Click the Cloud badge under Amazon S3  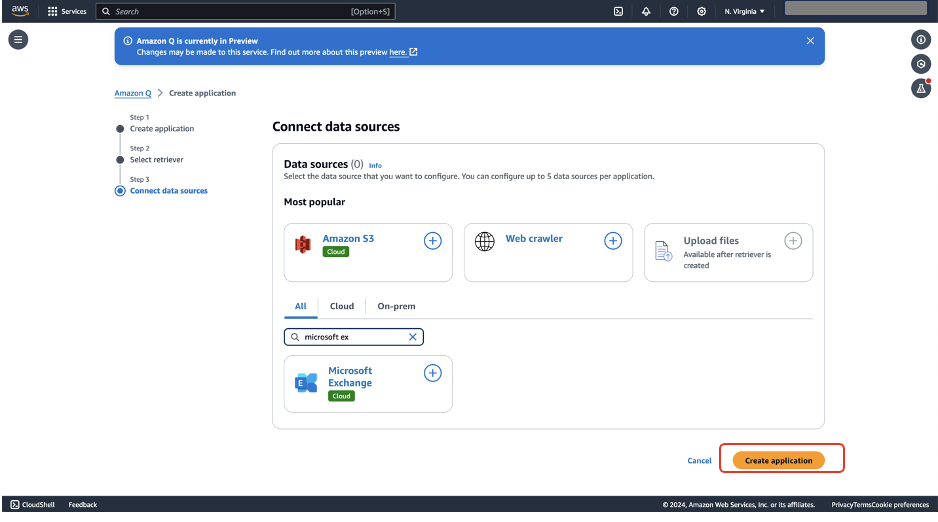coord(336,252)
